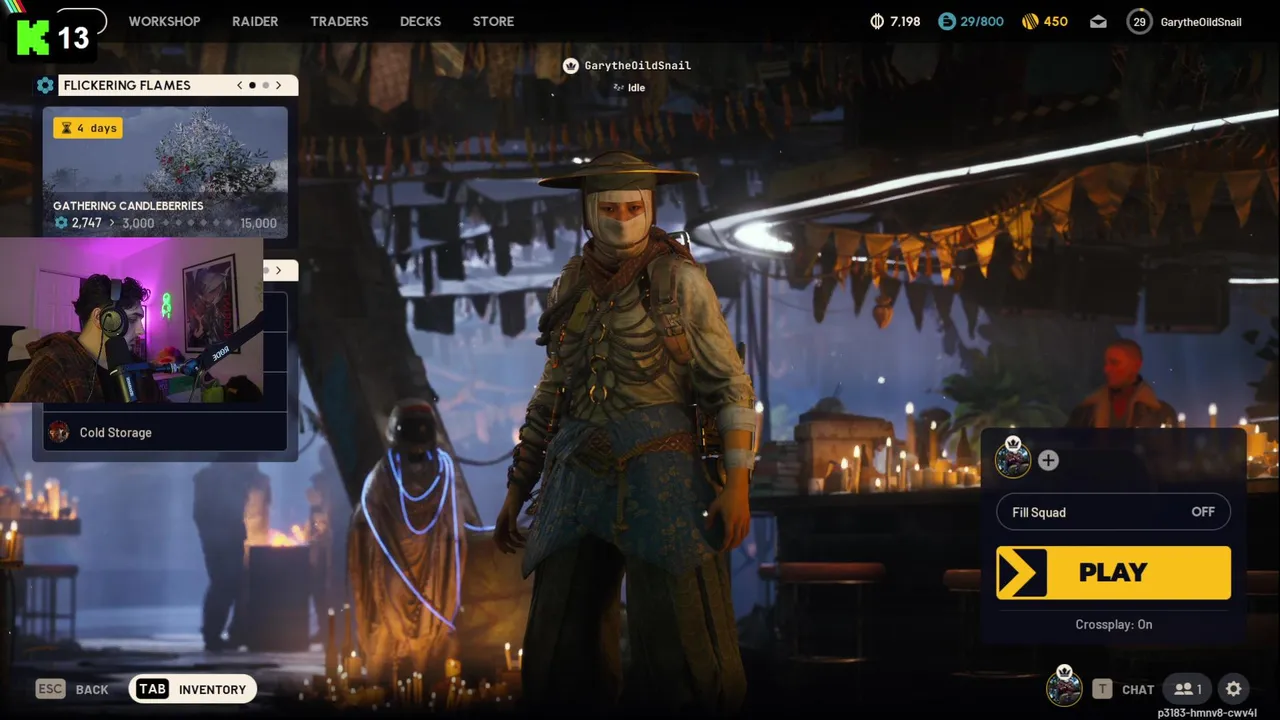Open the Store tab

click(493, 21)
